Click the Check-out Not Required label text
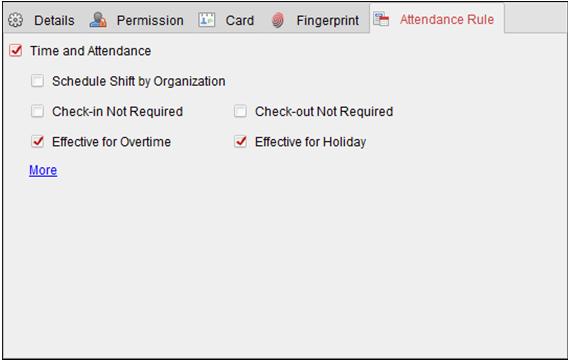569x361 pixels. click(324, 111)
